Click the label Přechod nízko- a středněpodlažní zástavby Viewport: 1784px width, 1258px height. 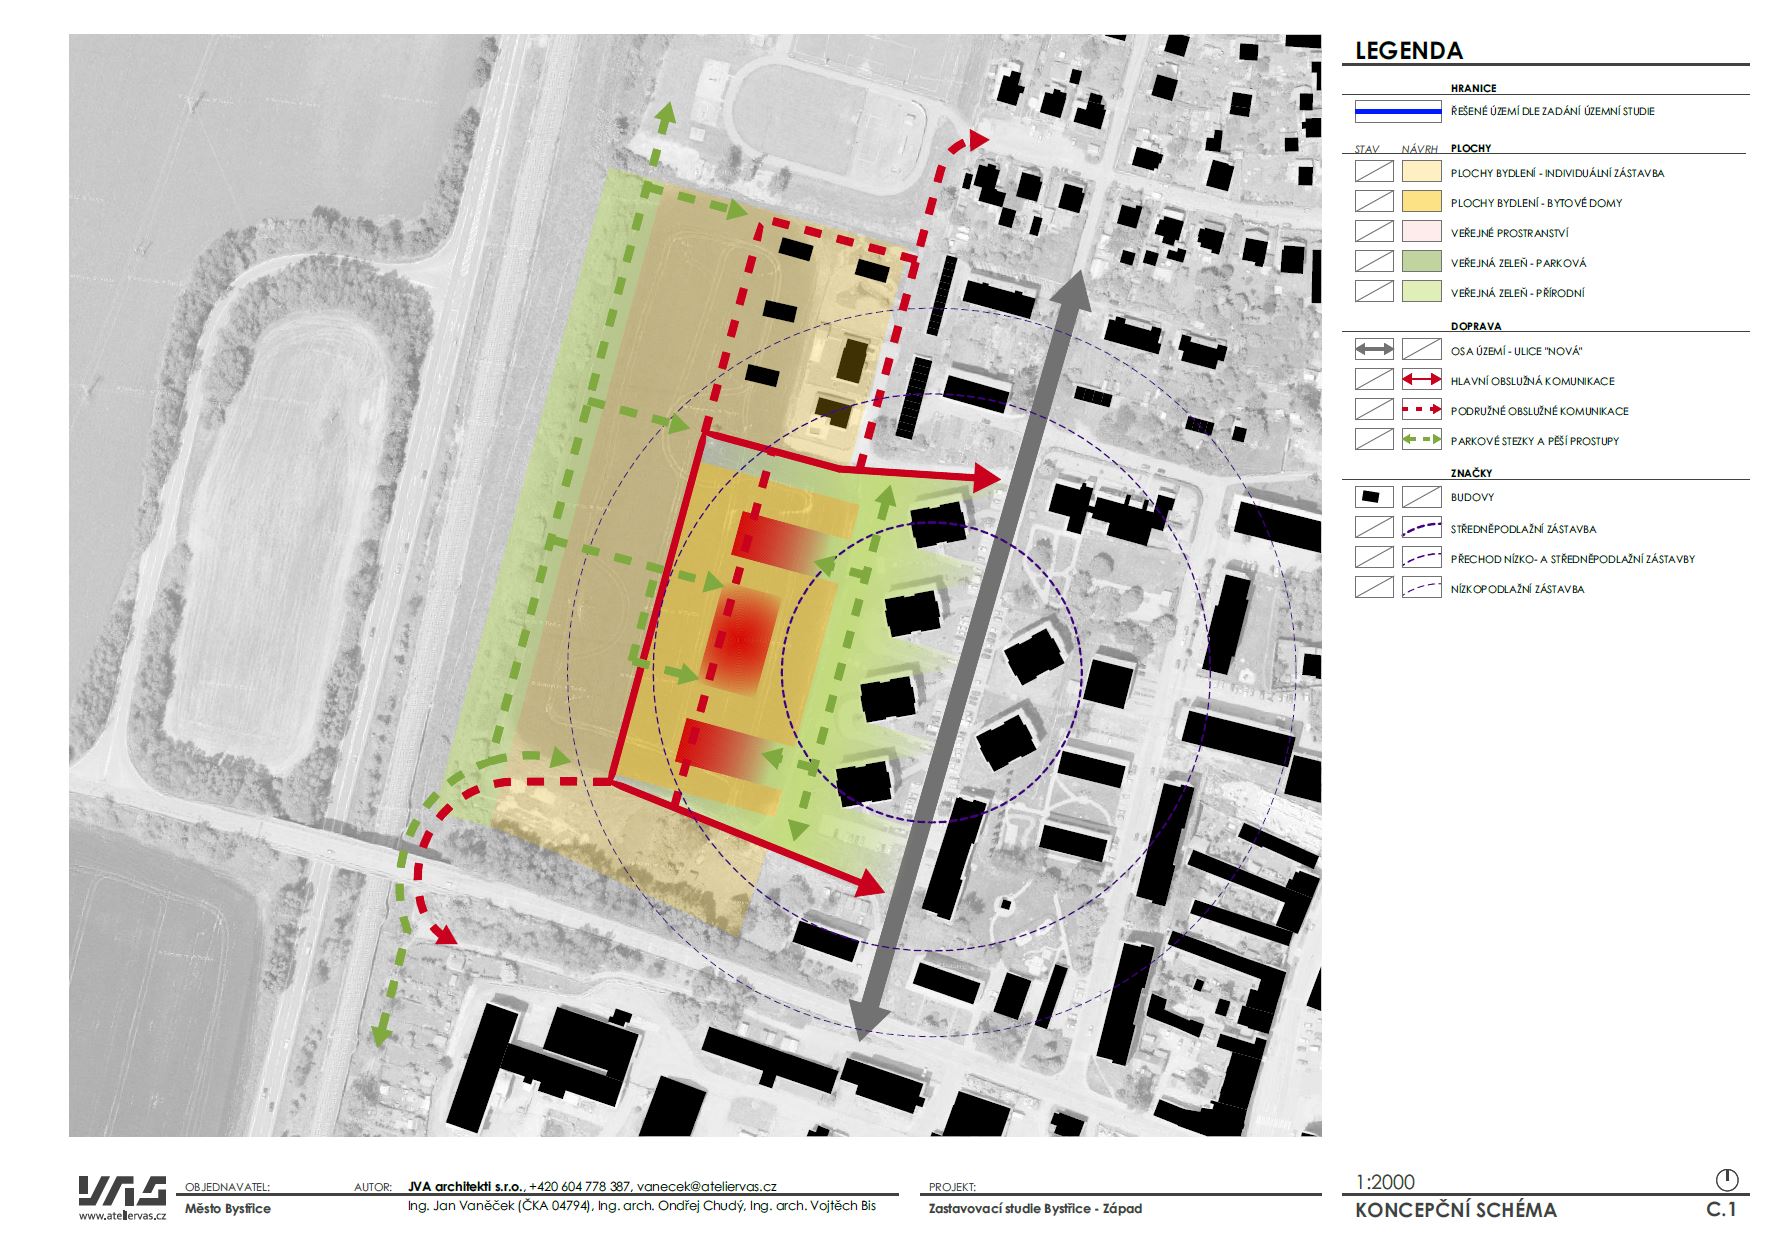click(x=1572, y=559)
